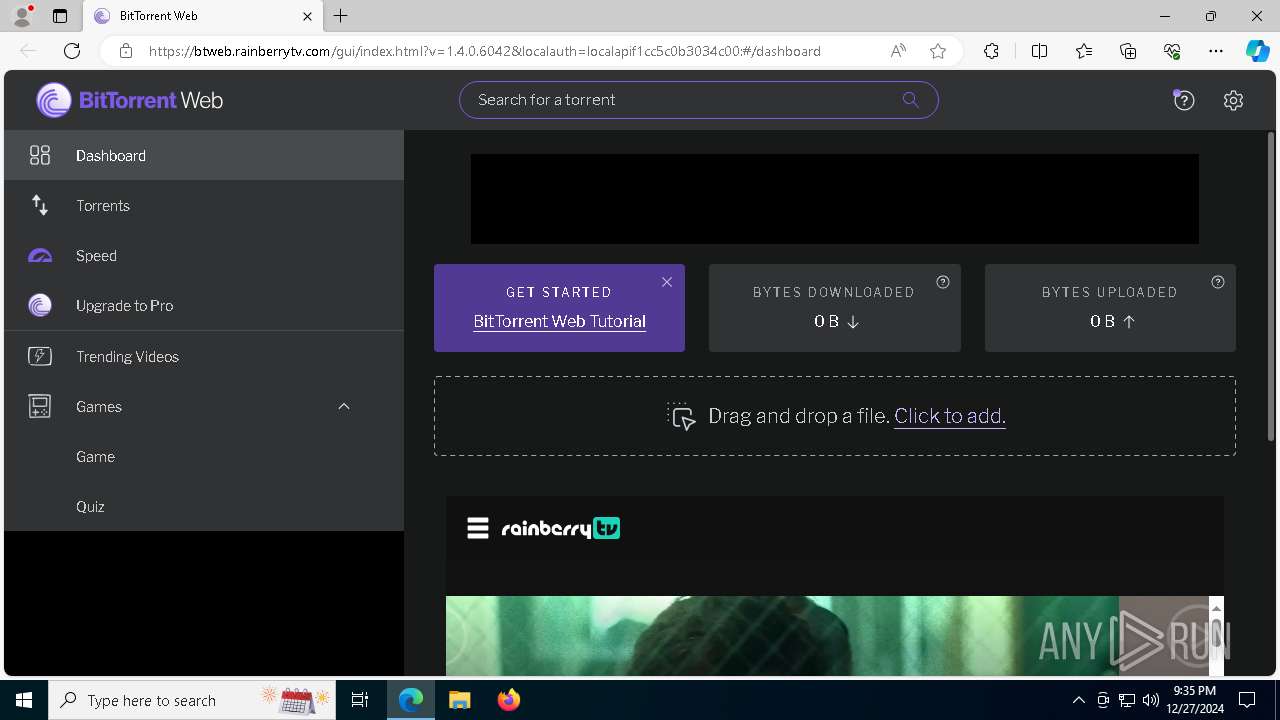Select Upgrade to Pro menu item
This screenshot has width=1280, height=720.
[x=204, y=305]
